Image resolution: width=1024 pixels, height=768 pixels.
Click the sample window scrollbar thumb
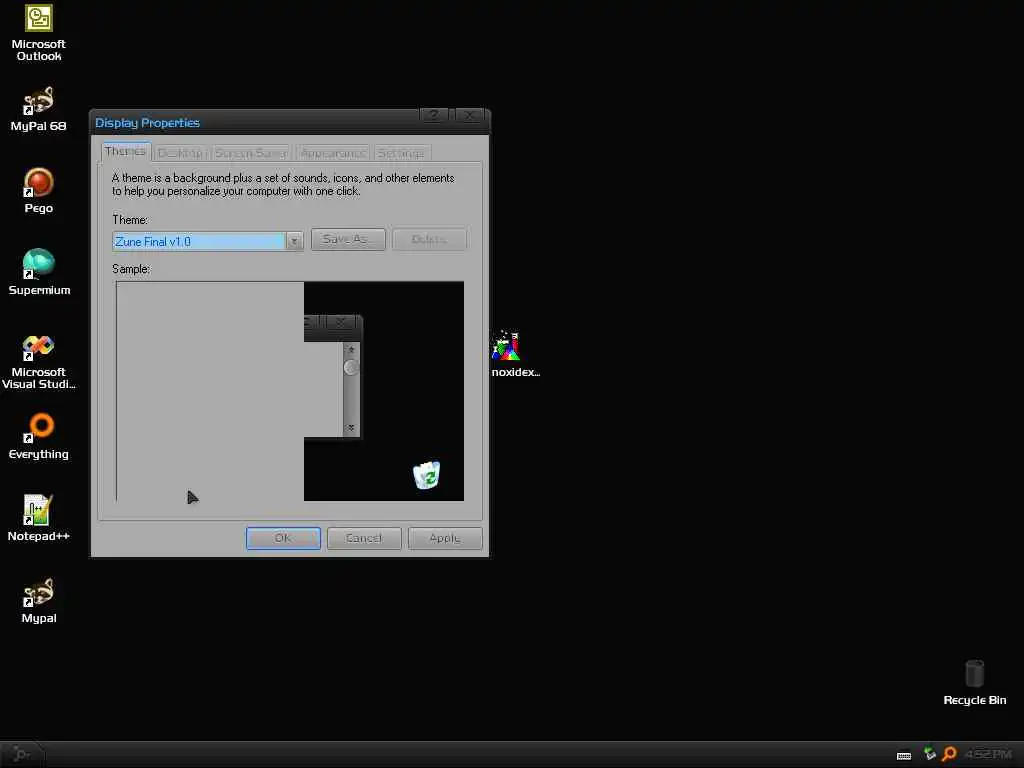tap(351, 368)
